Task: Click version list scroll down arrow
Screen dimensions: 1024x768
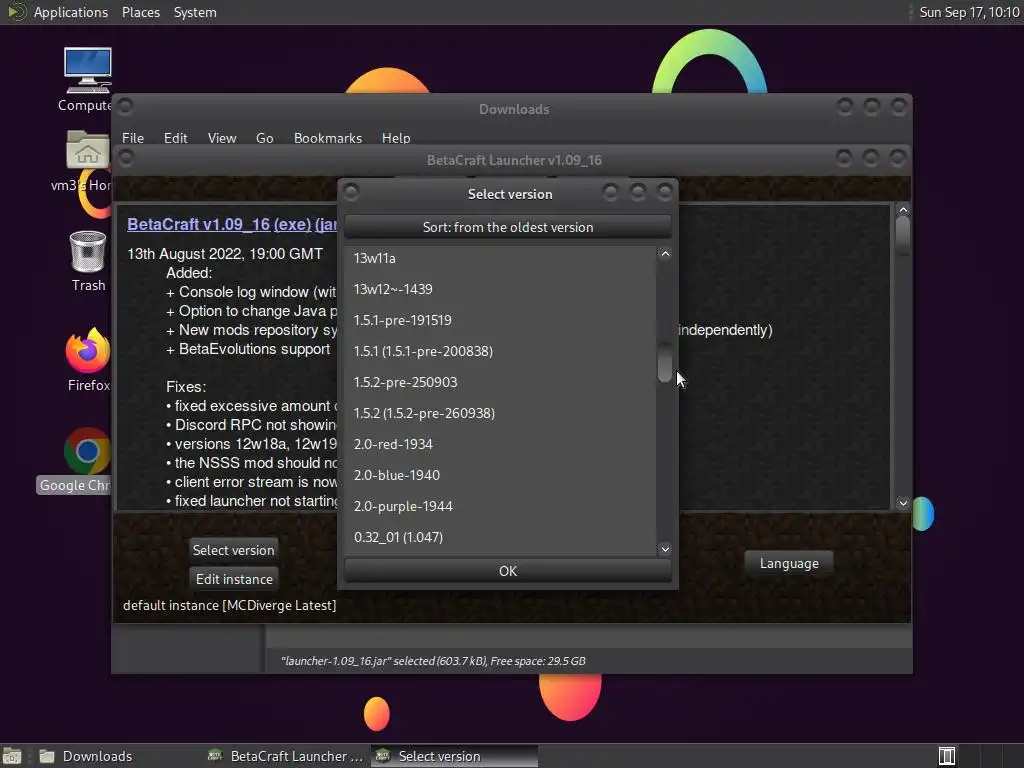Action: [x=665, y=549]
